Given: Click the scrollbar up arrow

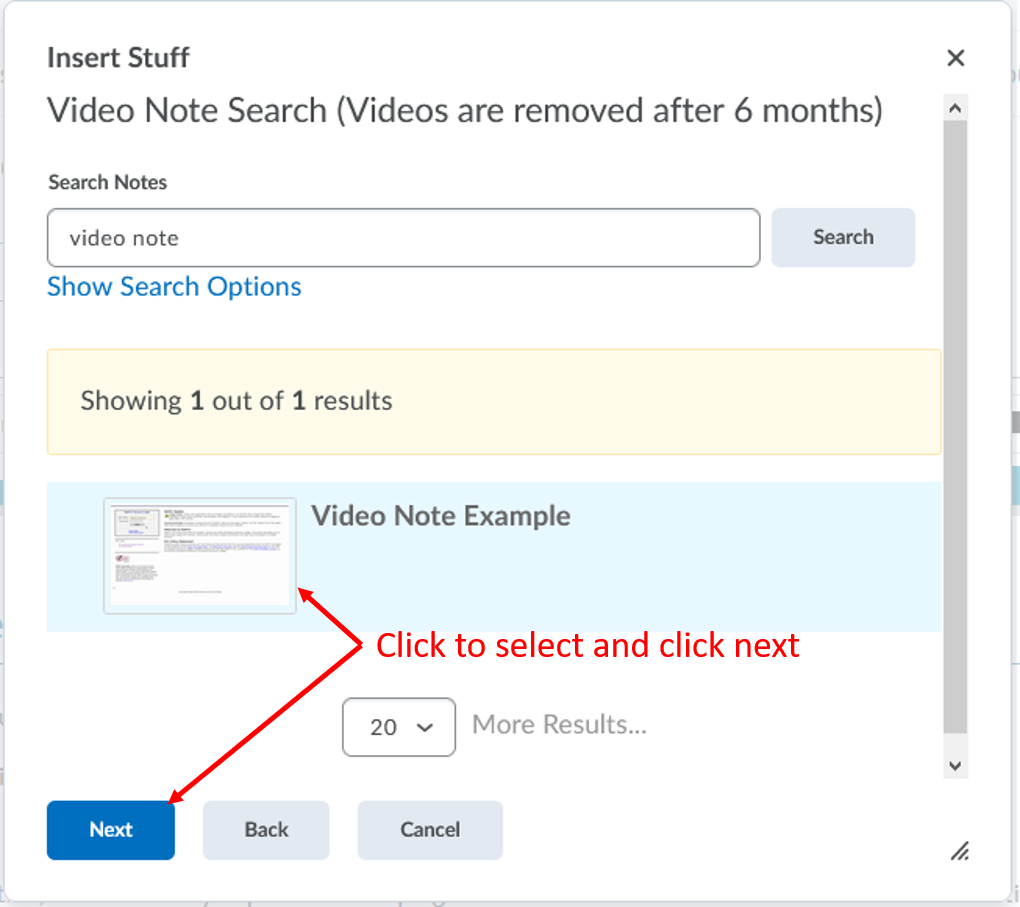Looking at the screenshot, I should 955,106.
